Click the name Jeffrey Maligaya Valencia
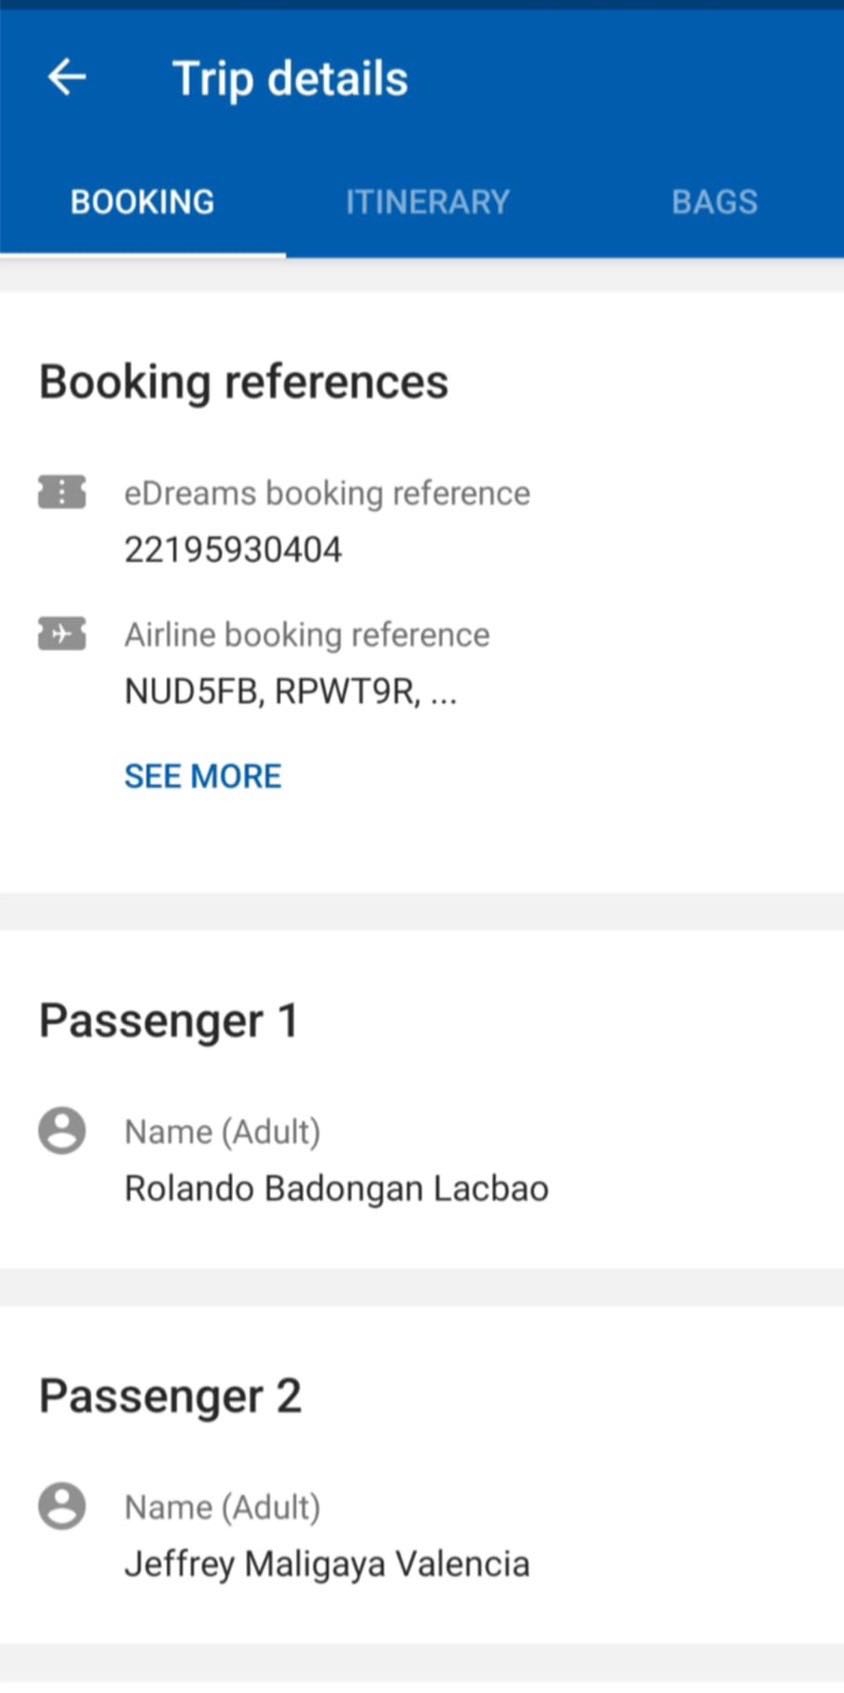844x1693 pixels. (327, 1564)
